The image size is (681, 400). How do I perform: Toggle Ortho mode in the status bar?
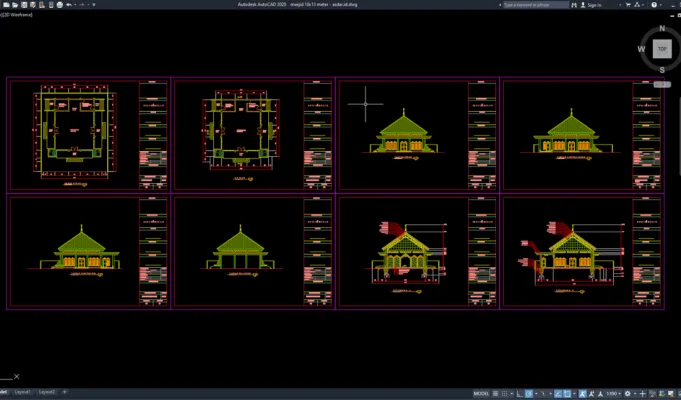coord(519,394)
